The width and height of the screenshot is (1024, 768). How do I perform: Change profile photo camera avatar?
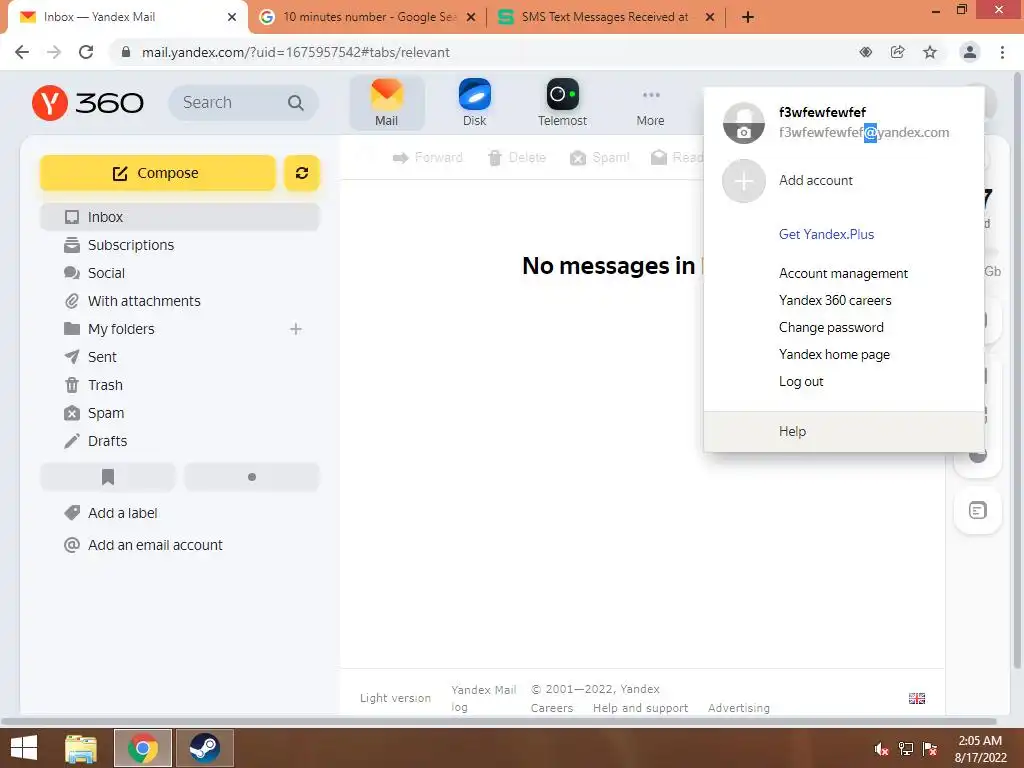pos(743,123)
